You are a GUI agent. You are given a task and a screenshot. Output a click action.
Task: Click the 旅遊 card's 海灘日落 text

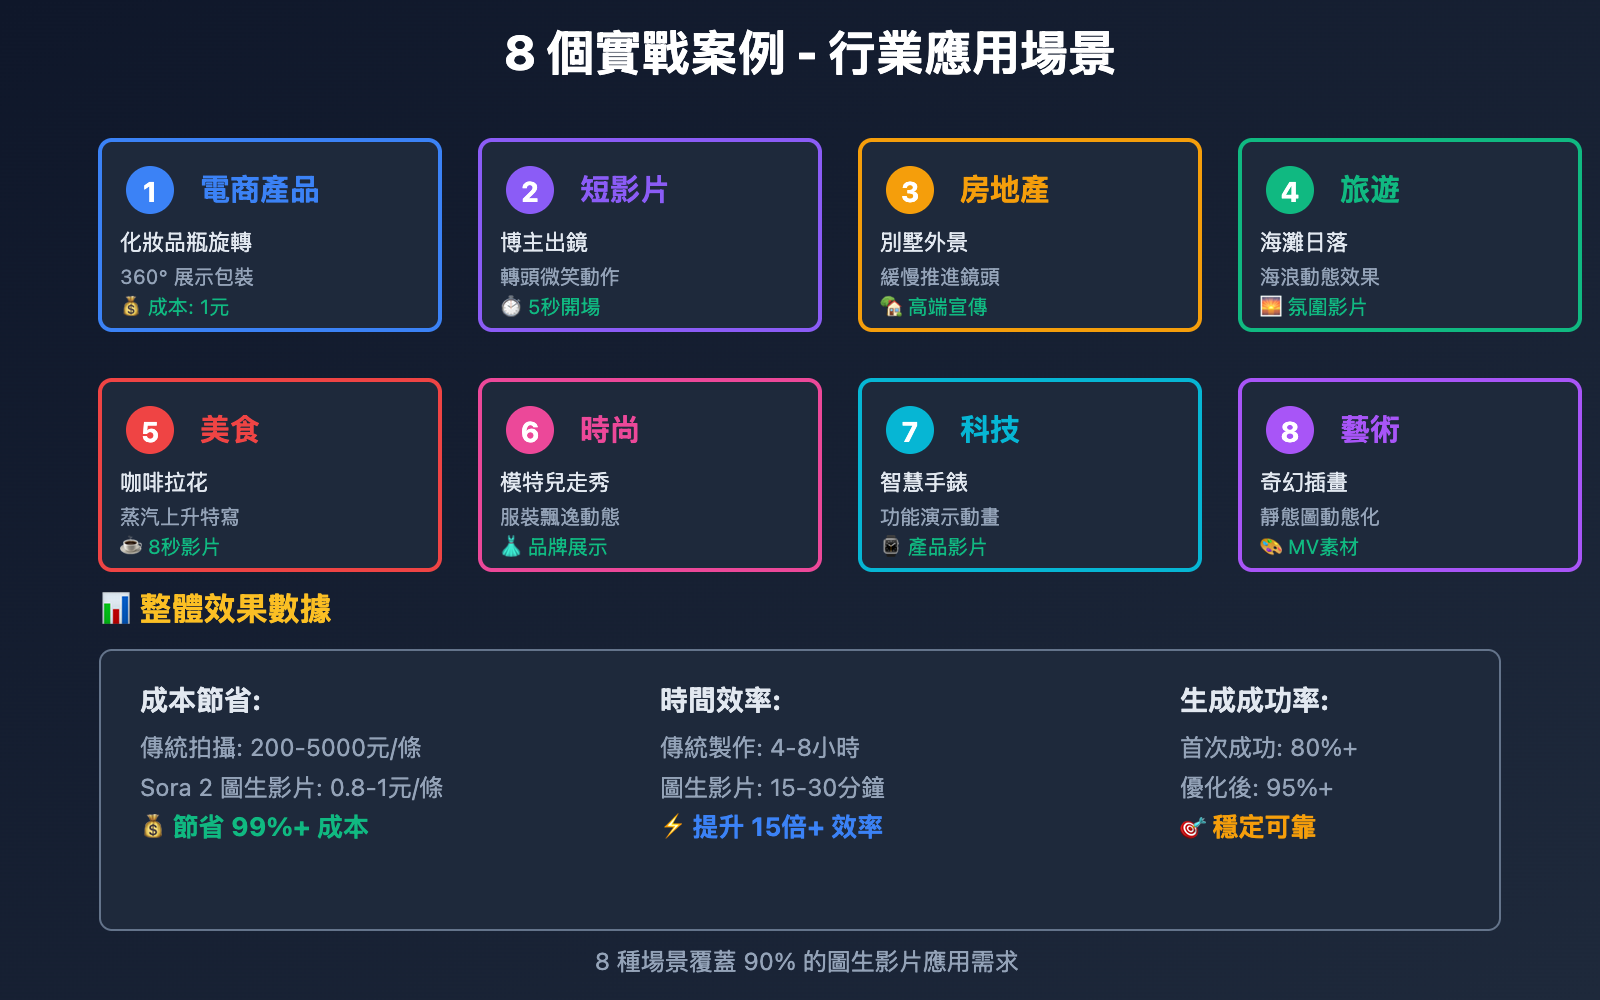[1304, 242]
